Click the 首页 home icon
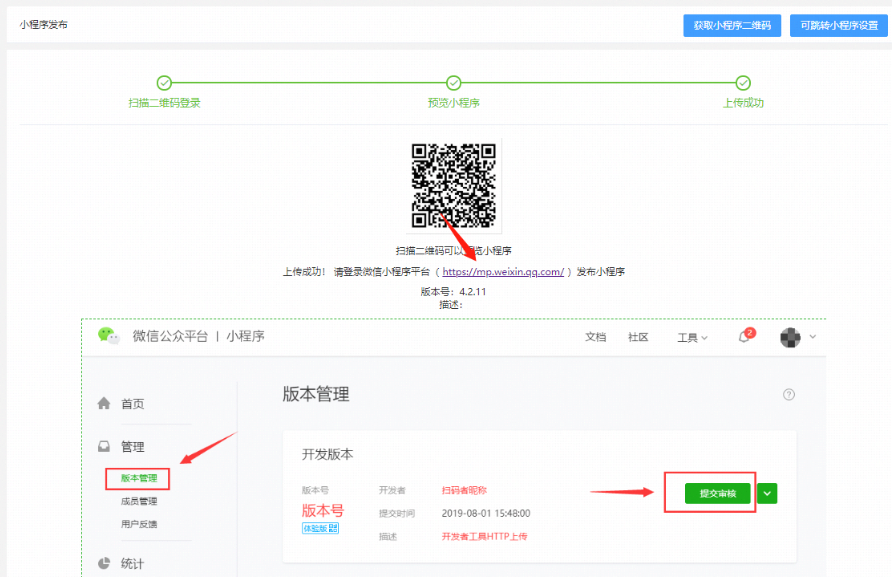Image resolution: width=892 pixels, height=577 pixels. pos(104,403)
